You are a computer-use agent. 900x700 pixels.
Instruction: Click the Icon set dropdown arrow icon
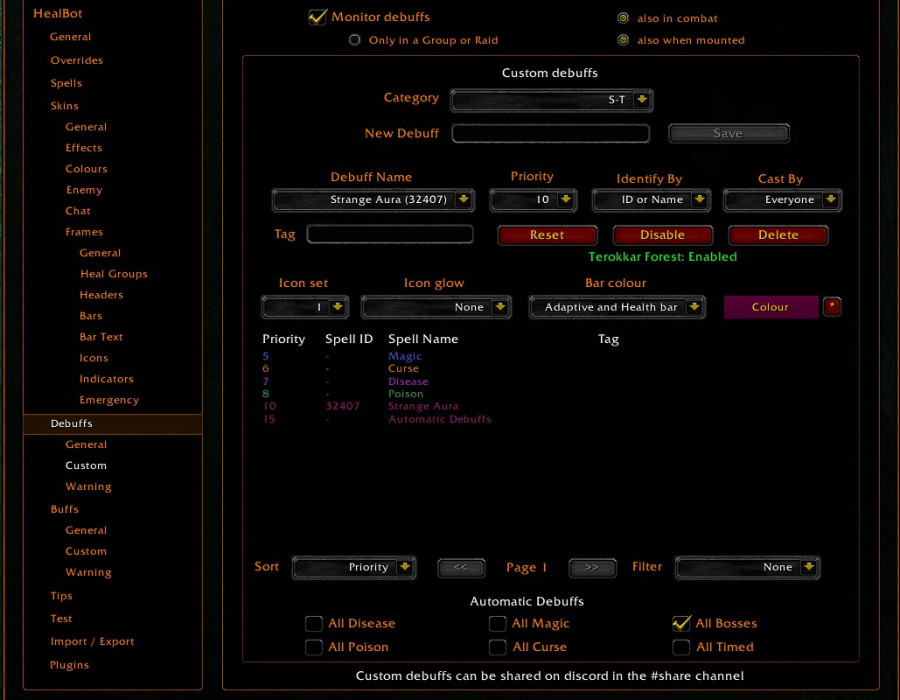(338, 307)
